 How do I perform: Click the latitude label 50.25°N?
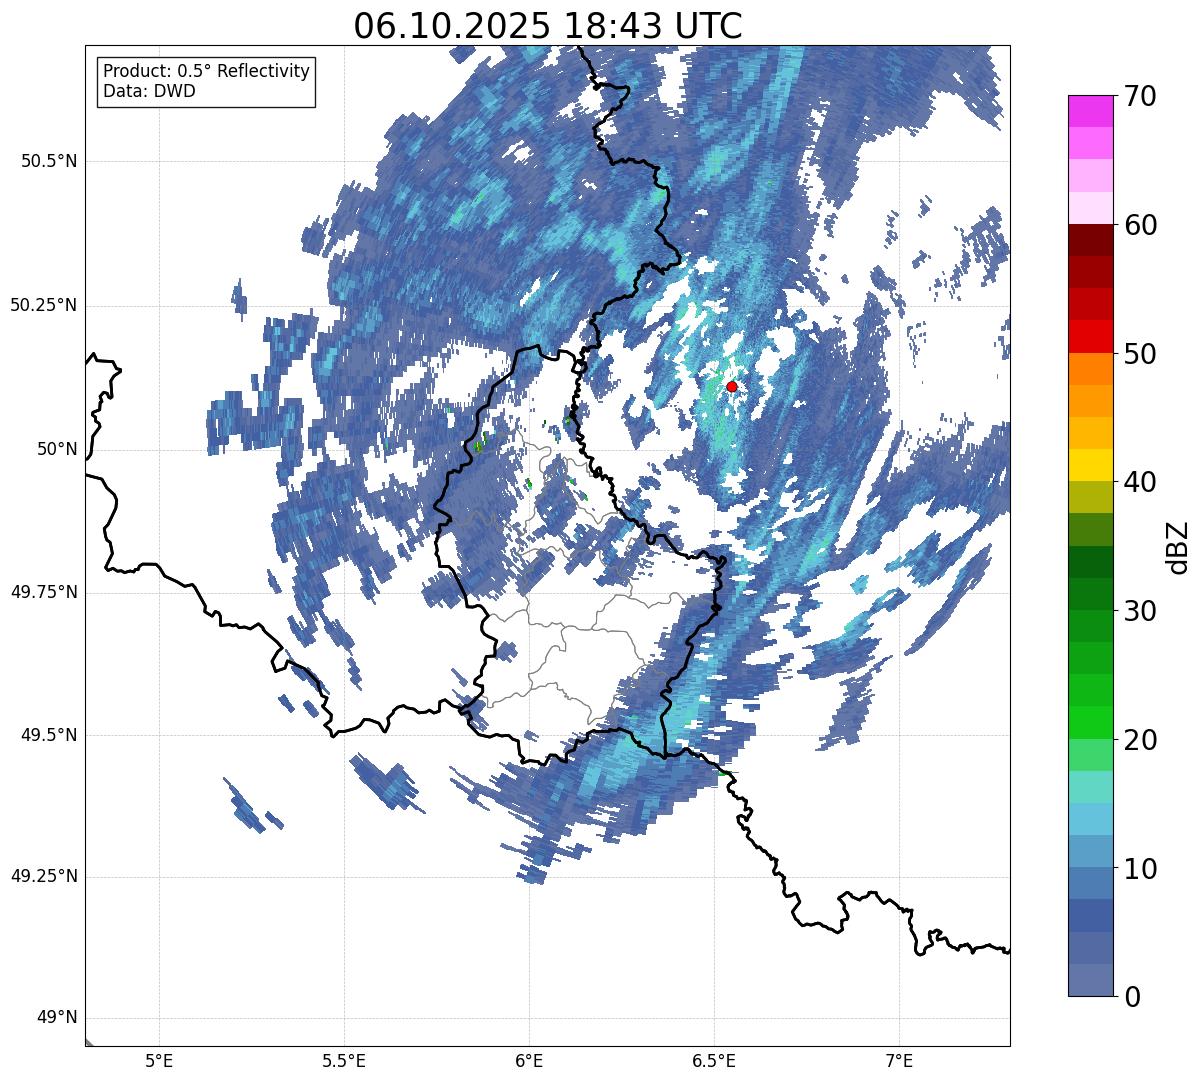tap(44, 305)
